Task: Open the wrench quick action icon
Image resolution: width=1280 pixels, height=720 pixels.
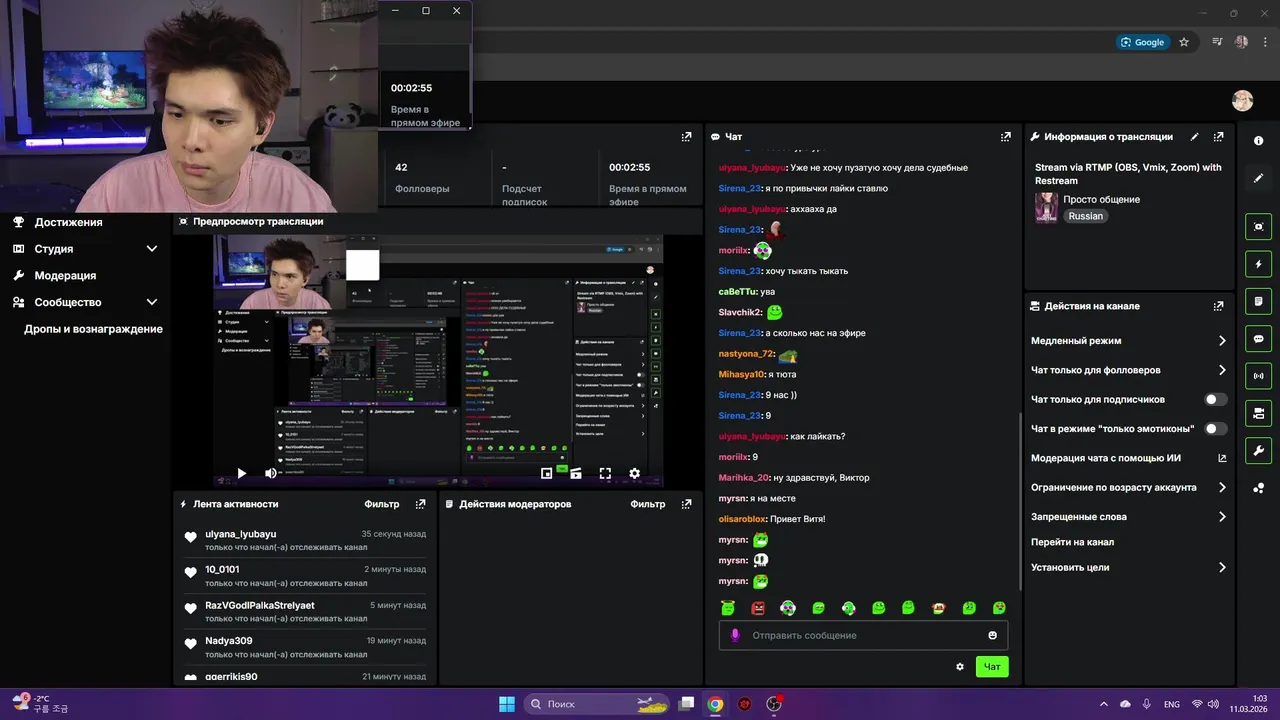Action: click(1258, 450)
